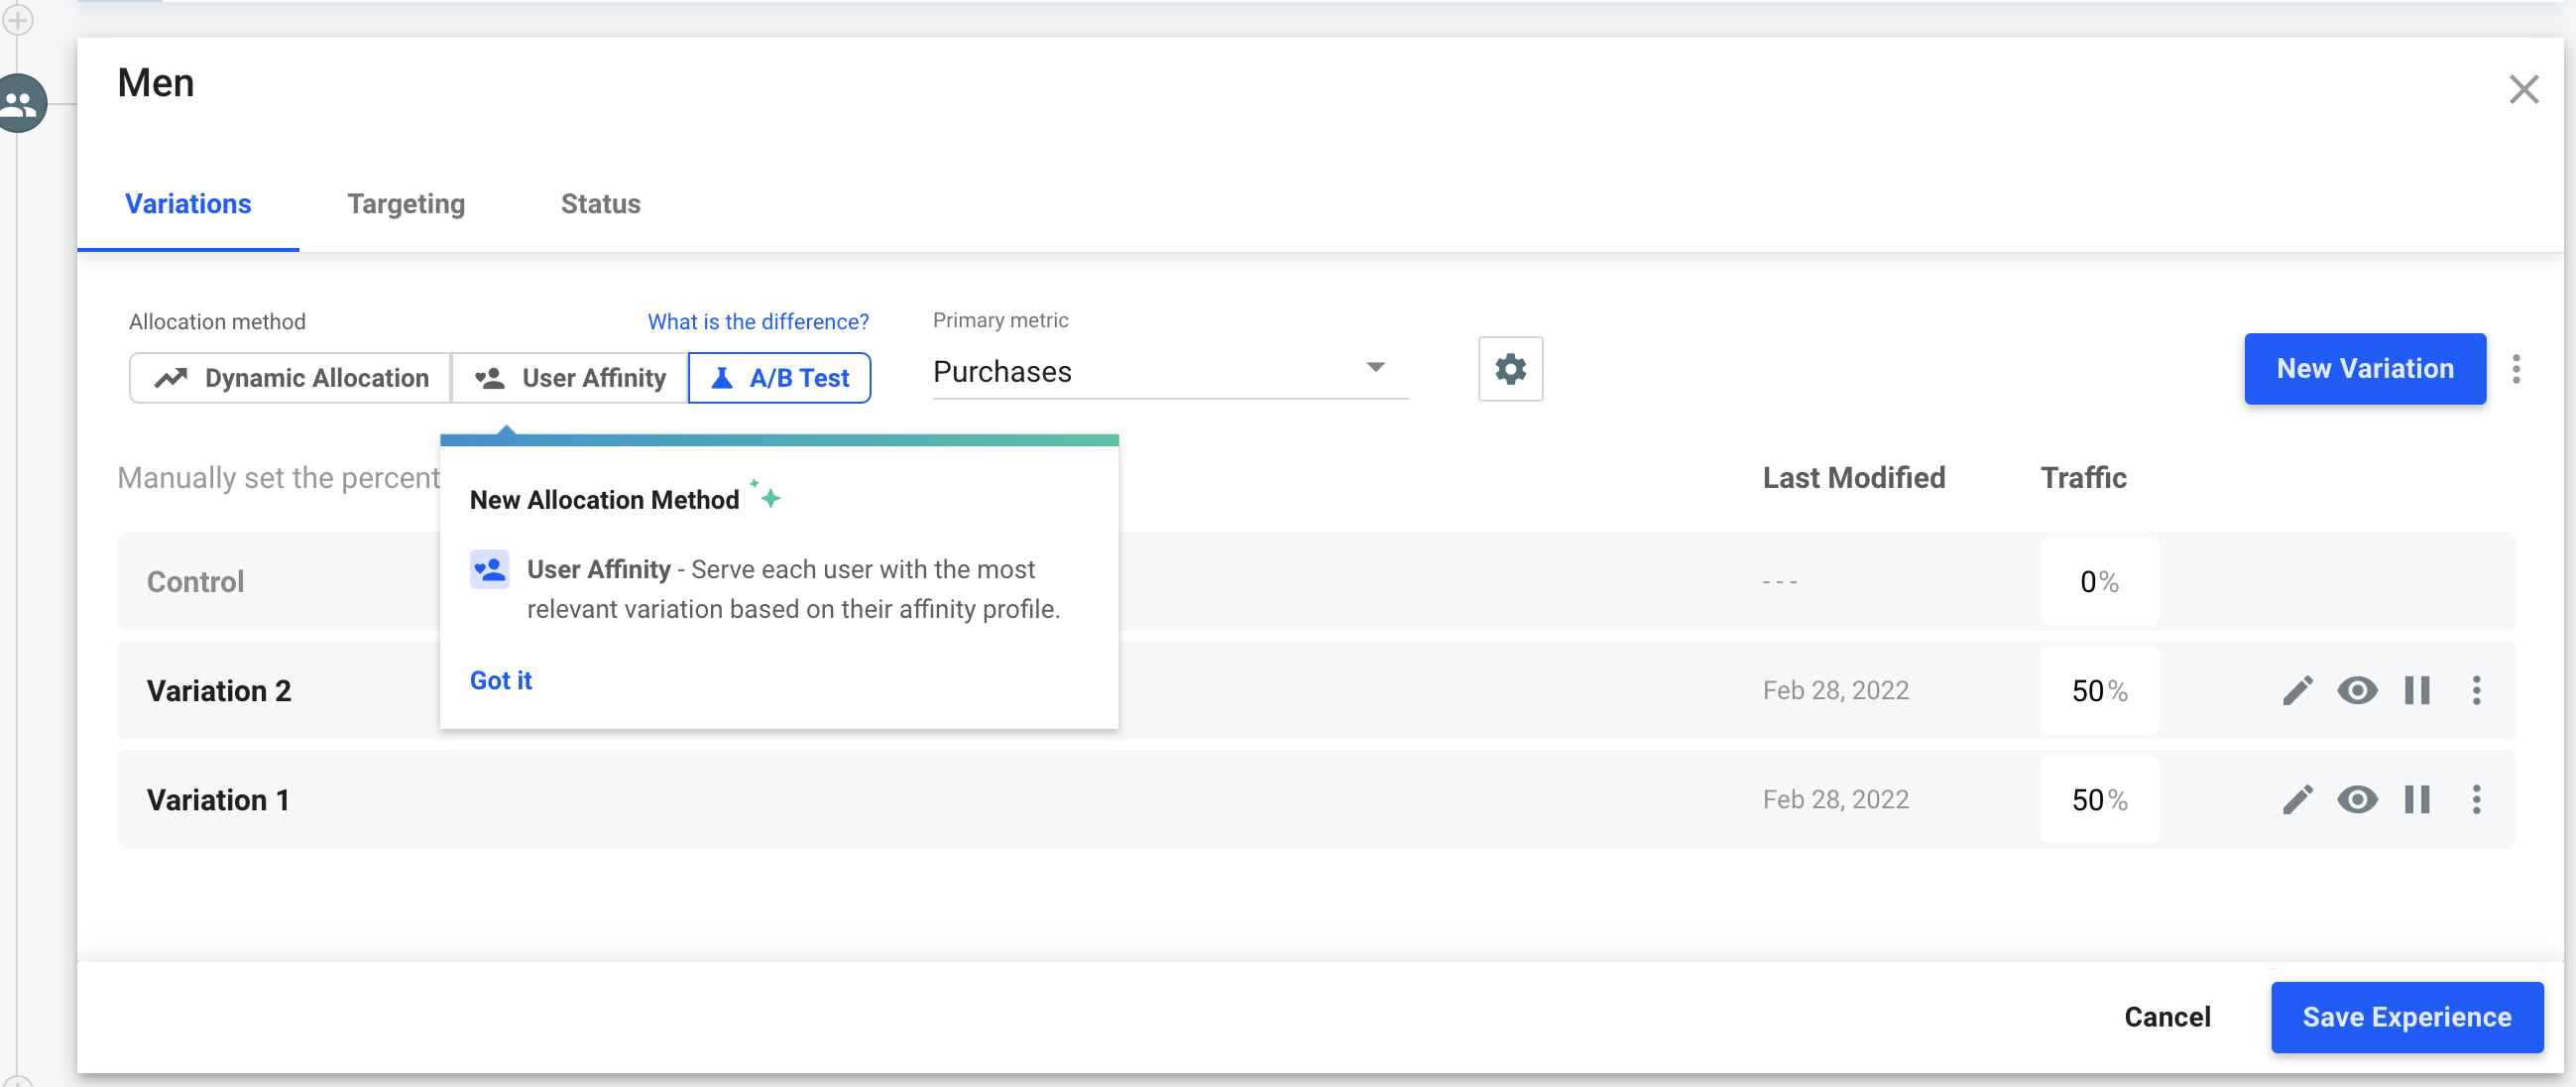Image resolution: width=2576 pixels, height=1087 pixels.
Task: Edit Variation 2 with the pencil icon
Action: (2297, 690)
